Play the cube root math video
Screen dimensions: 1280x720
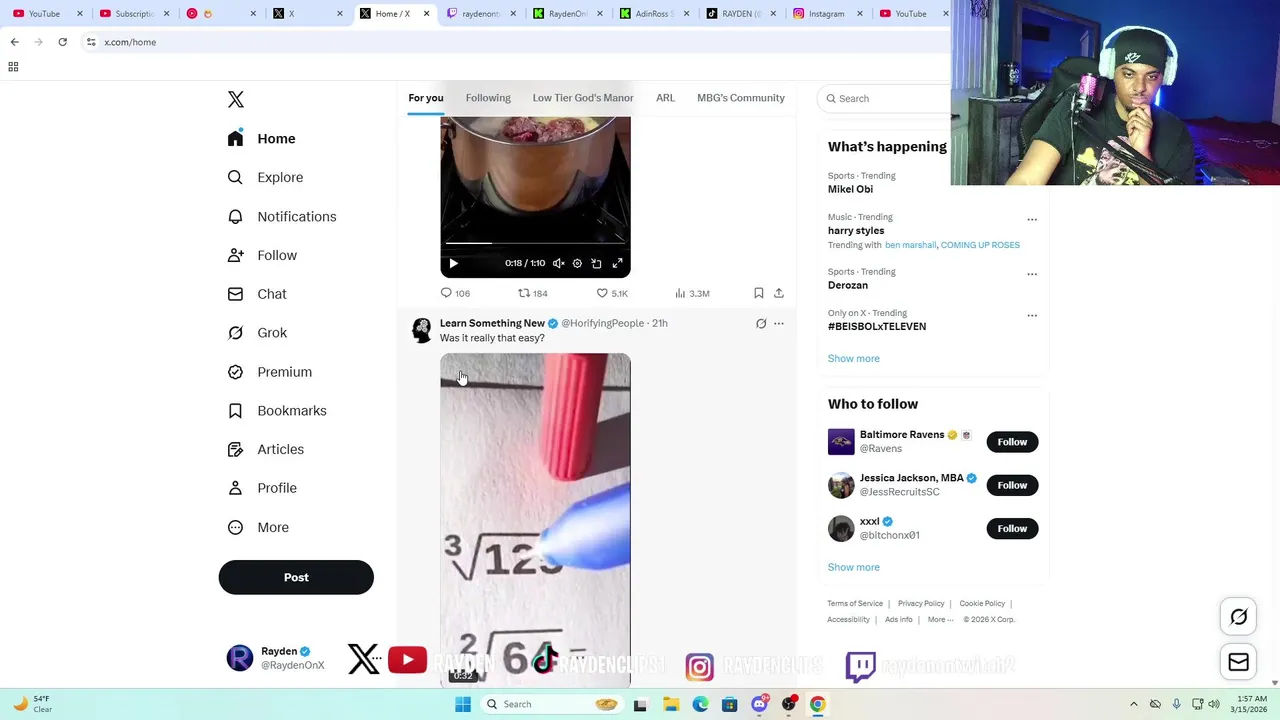[x=535, y=520]
